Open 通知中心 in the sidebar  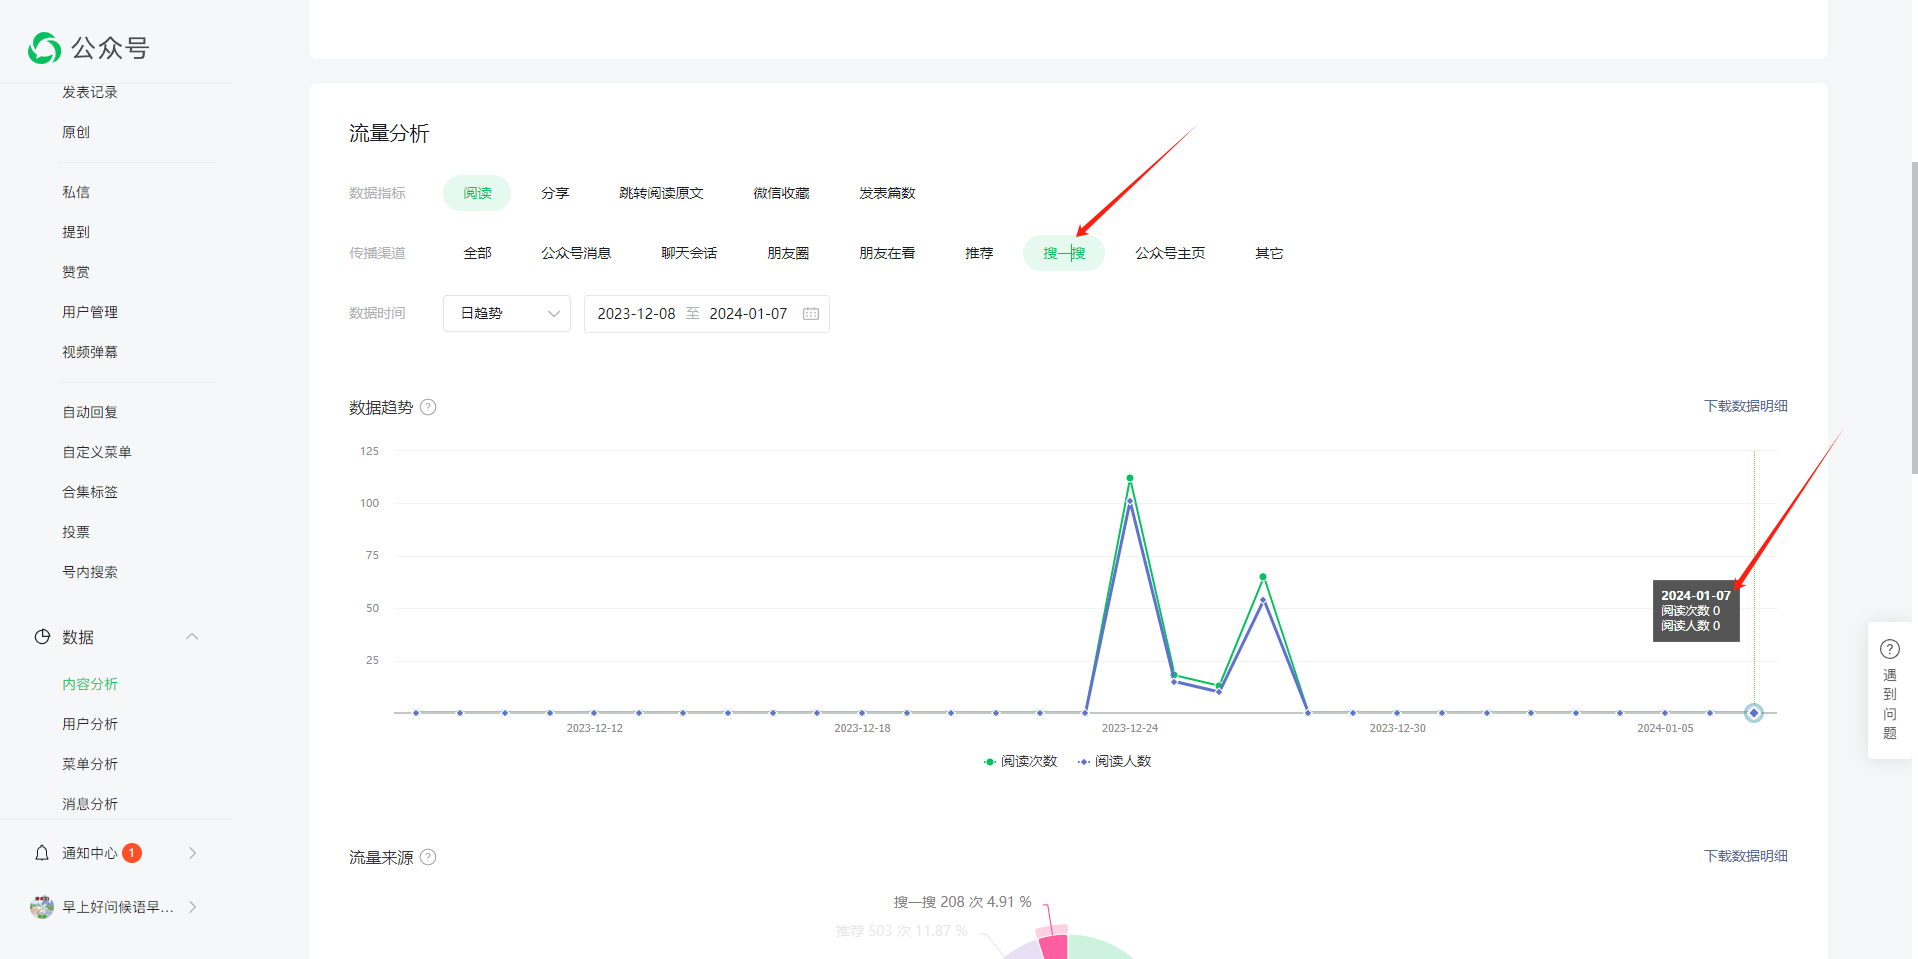90,853
